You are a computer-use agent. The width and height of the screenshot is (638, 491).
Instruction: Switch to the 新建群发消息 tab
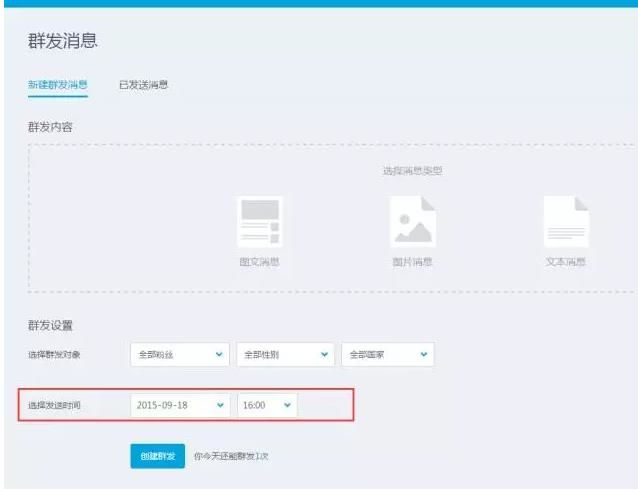coord(57,85)
